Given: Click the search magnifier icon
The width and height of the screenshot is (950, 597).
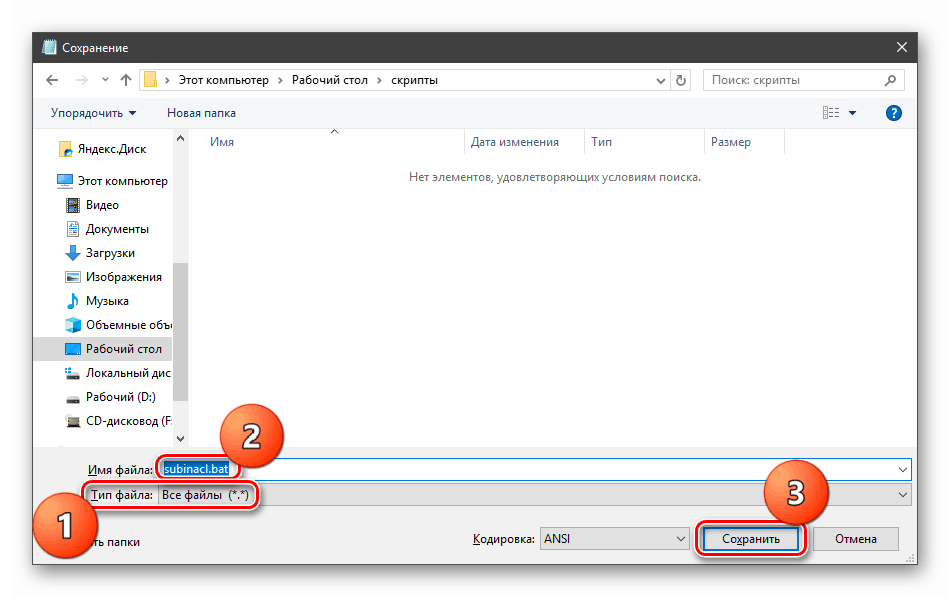Looking at the screenshot, I should pyautogui.click(x=889, y=79).
